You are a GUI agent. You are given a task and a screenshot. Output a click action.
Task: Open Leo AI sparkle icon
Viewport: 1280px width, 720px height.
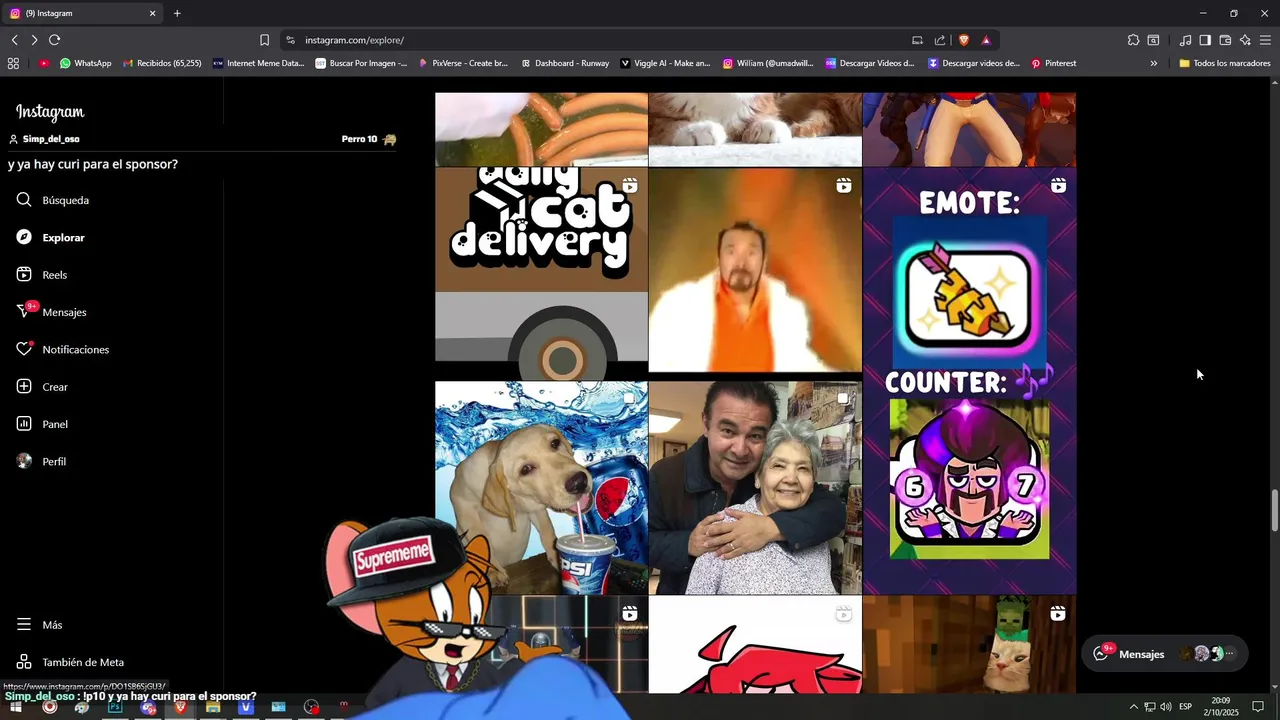[x=1245, y=40]
